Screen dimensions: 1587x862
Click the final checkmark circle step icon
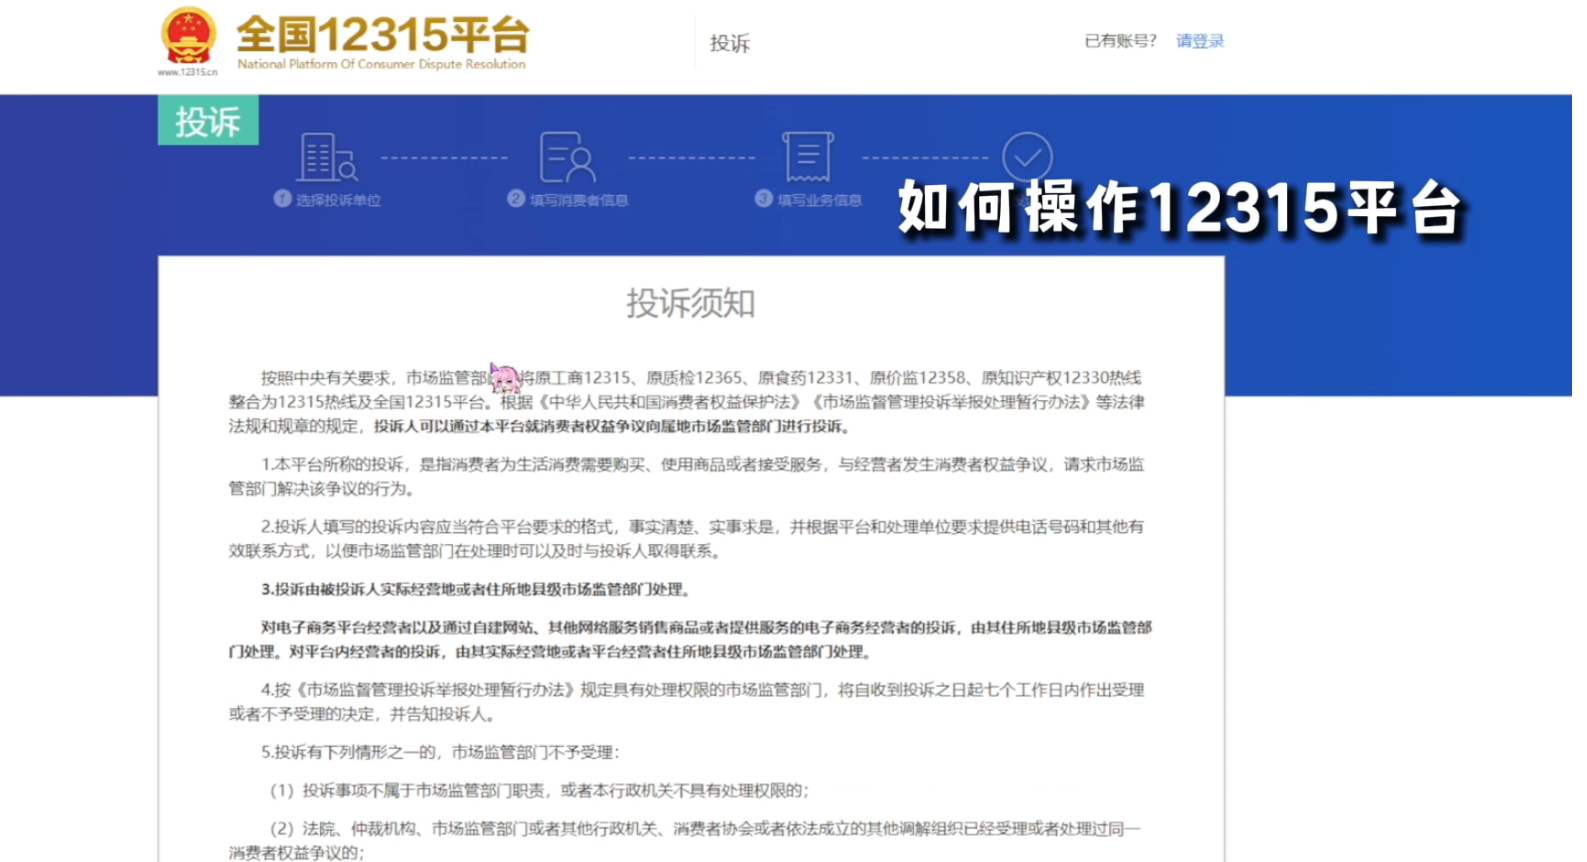pos(1027,156)
